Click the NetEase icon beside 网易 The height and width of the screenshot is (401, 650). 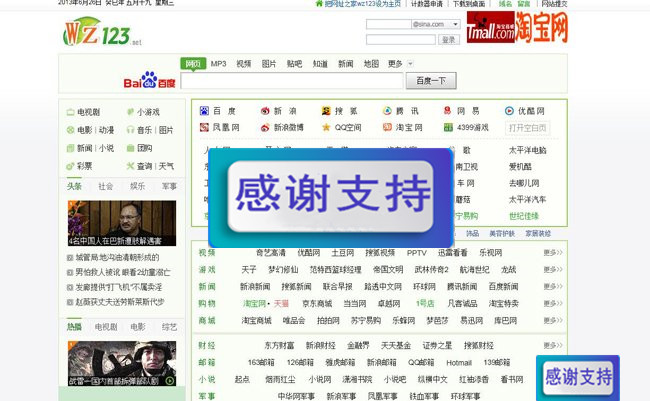(447, 111)
